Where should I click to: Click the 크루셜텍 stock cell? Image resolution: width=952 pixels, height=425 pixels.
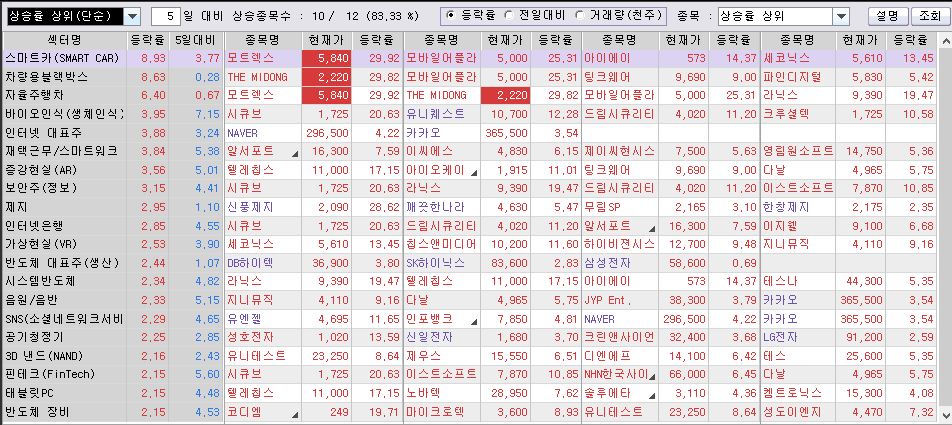[x=798, y=114]
